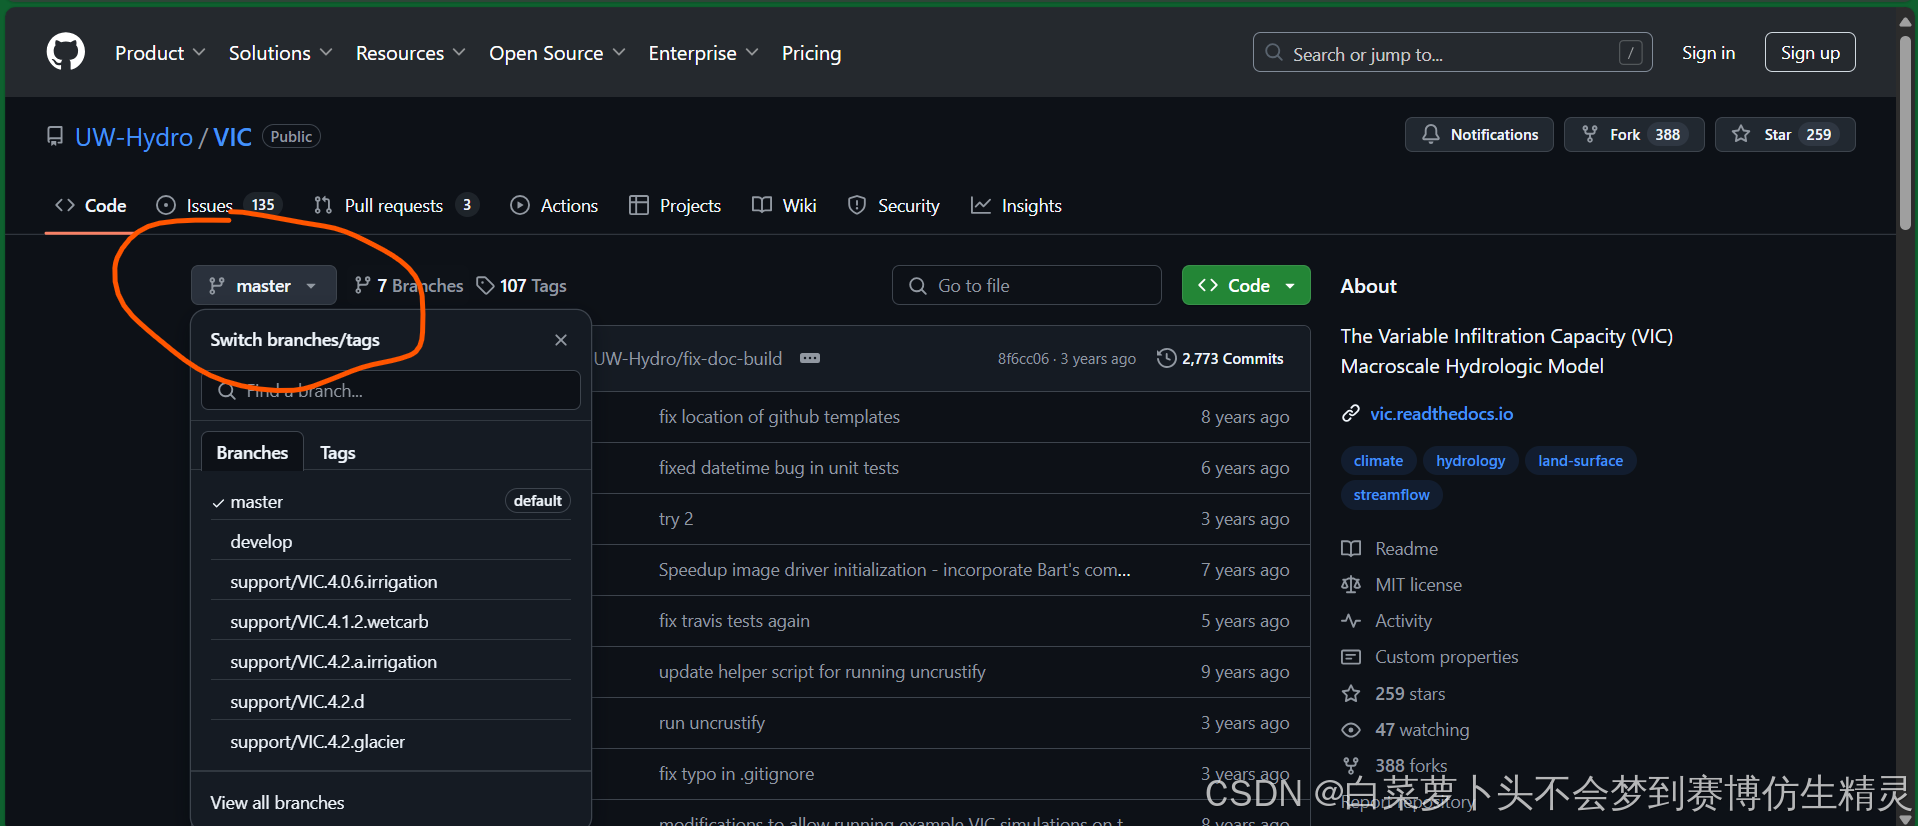Click the climate topic tag
Screen dimensions: 1918x826
(1378, 461)
